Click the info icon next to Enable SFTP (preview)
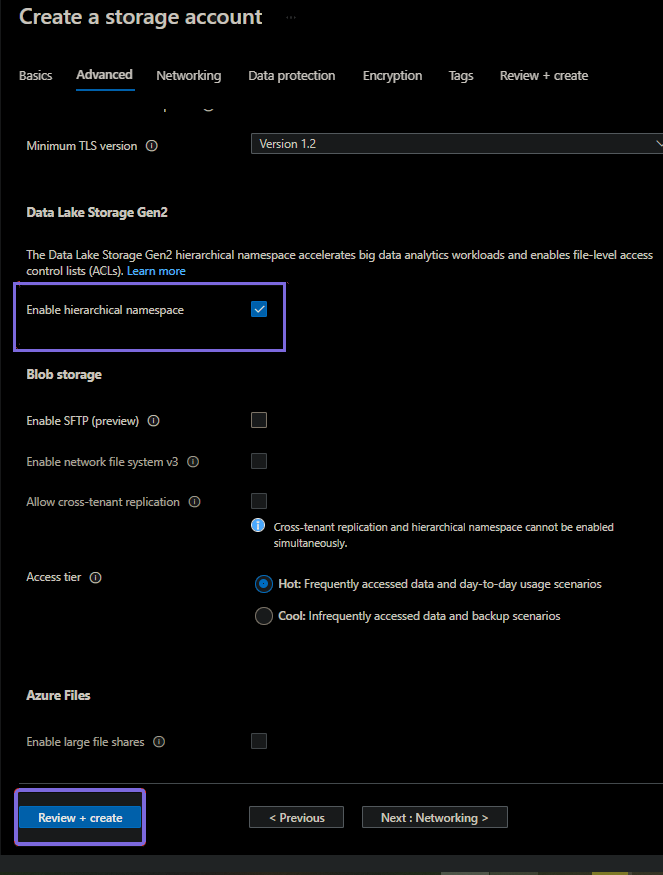Image resolution: width=663 pixels, height=875 pixels. click(x=153, y=421)
